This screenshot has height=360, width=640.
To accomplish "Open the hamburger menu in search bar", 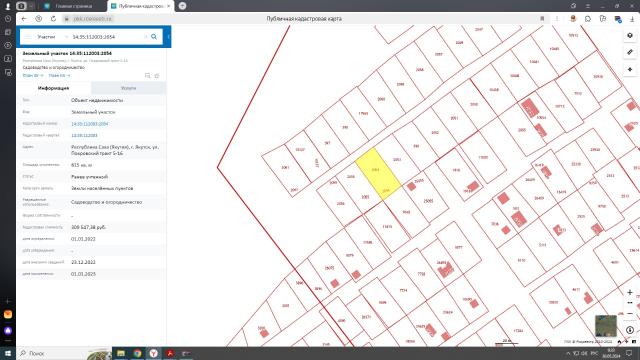I will click(x=28, y=37).
